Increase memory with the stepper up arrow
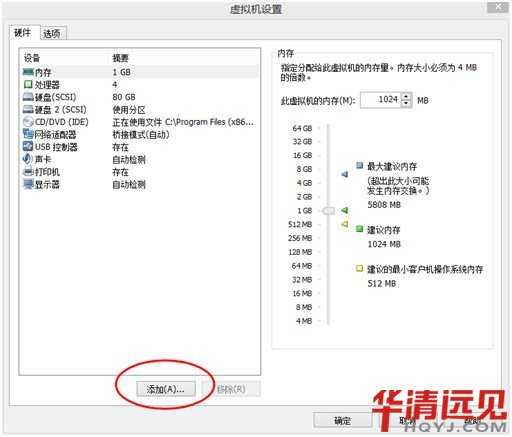Viewport: 512px width, 437px height. coord(406,97)
